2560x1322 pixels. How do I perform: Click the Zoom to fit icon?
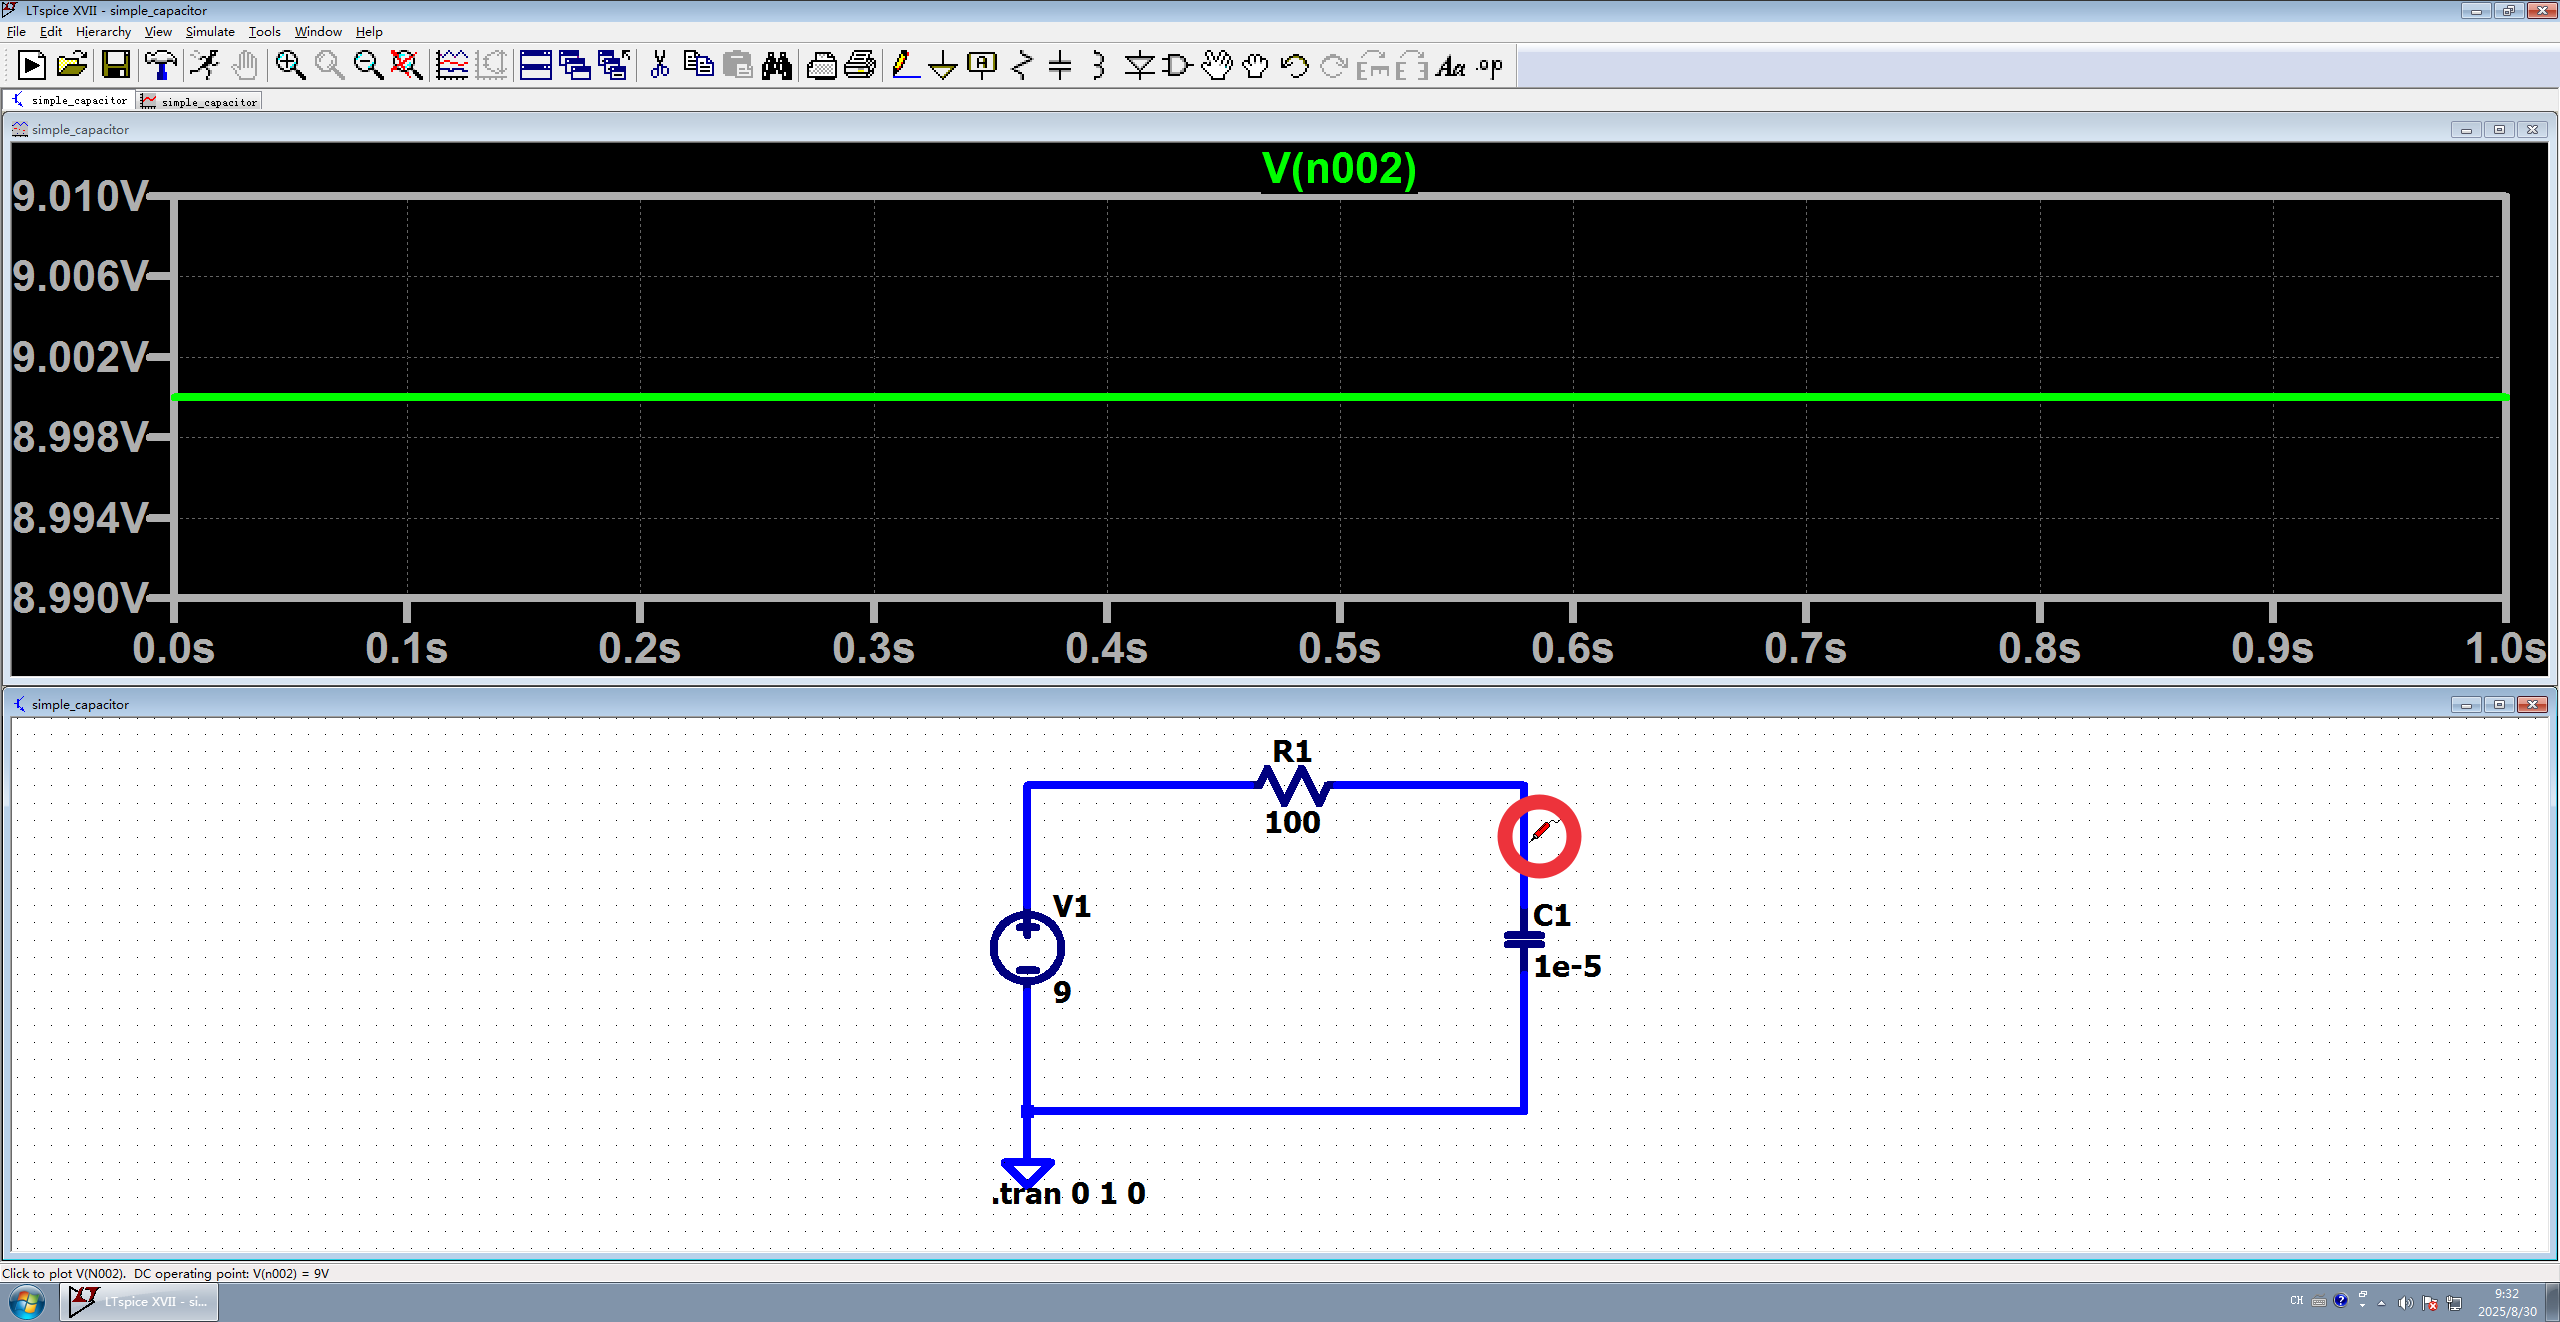(406, 66)
